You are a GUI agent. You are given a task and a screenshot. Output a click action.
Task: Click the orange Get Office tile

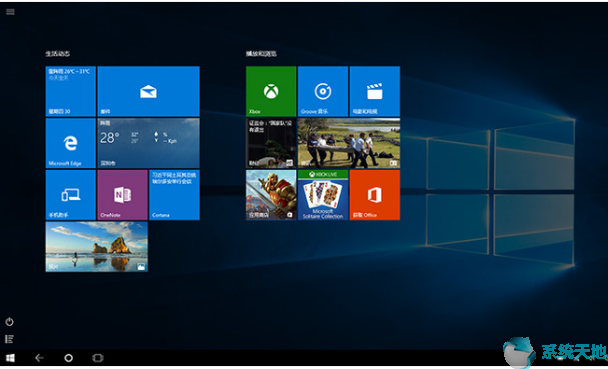point(375,195)
